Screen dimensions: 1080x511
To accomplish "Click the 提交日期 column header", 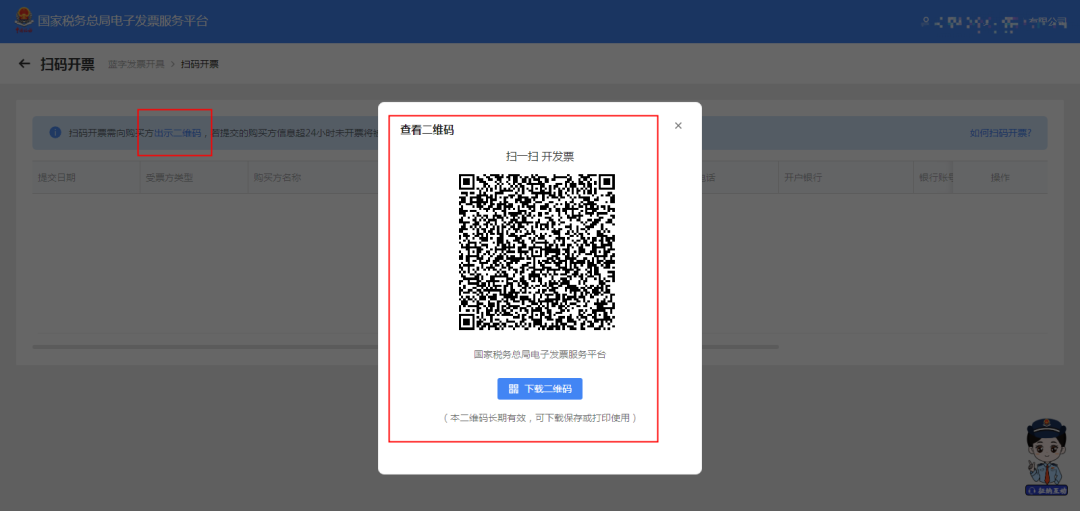I will (57, 177).
